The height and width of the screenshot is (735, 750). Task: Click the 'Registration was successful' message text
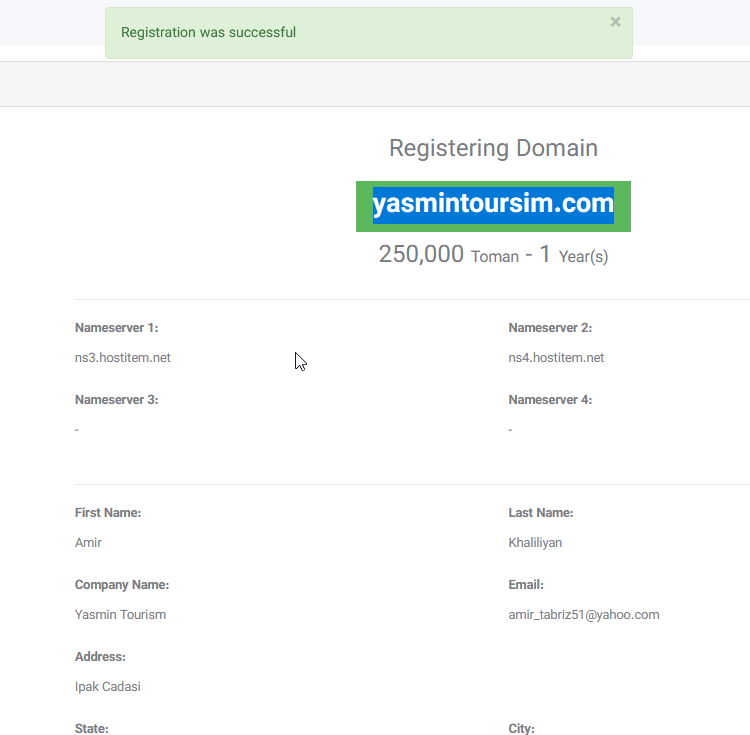pyautogui.click(x=208, y=32)
